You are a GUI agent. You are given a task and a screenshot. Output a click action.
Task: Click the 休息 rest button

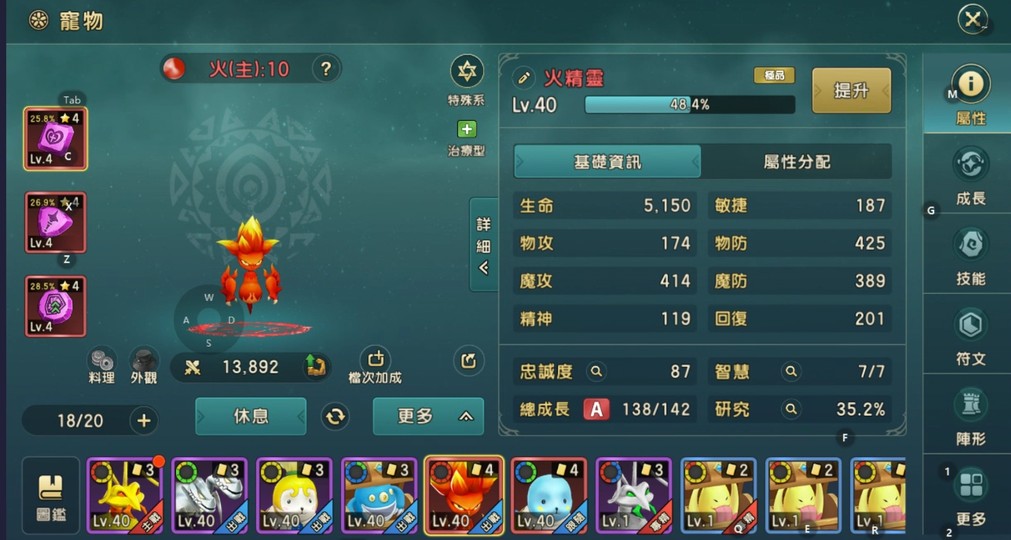251,416
